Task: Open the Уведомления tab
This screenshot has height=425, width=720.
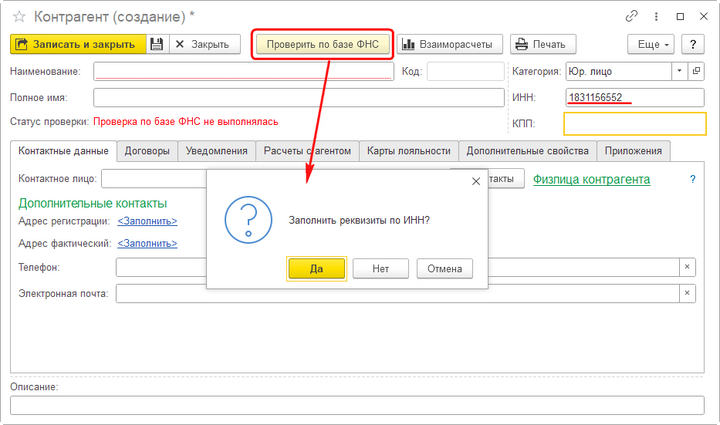Action: [216, 151]
